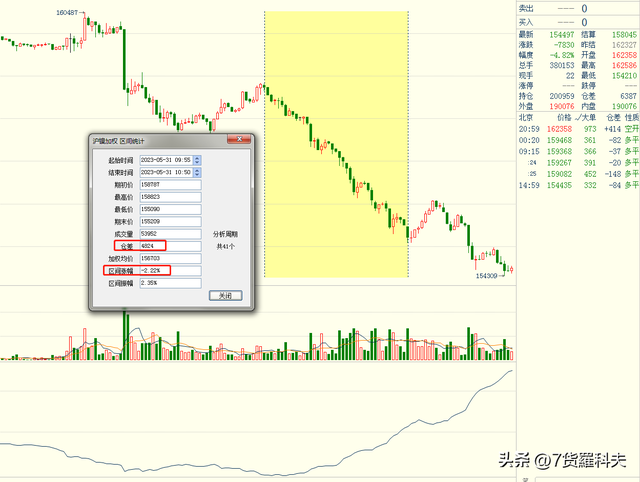640x482 pixels.
Task: Select the 成交量 field showing 53952
Action: coord(170,234)
